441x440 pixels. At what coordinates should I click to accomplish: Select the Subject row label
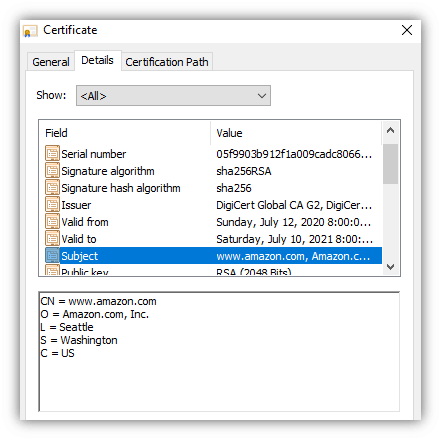pos(80,256)
